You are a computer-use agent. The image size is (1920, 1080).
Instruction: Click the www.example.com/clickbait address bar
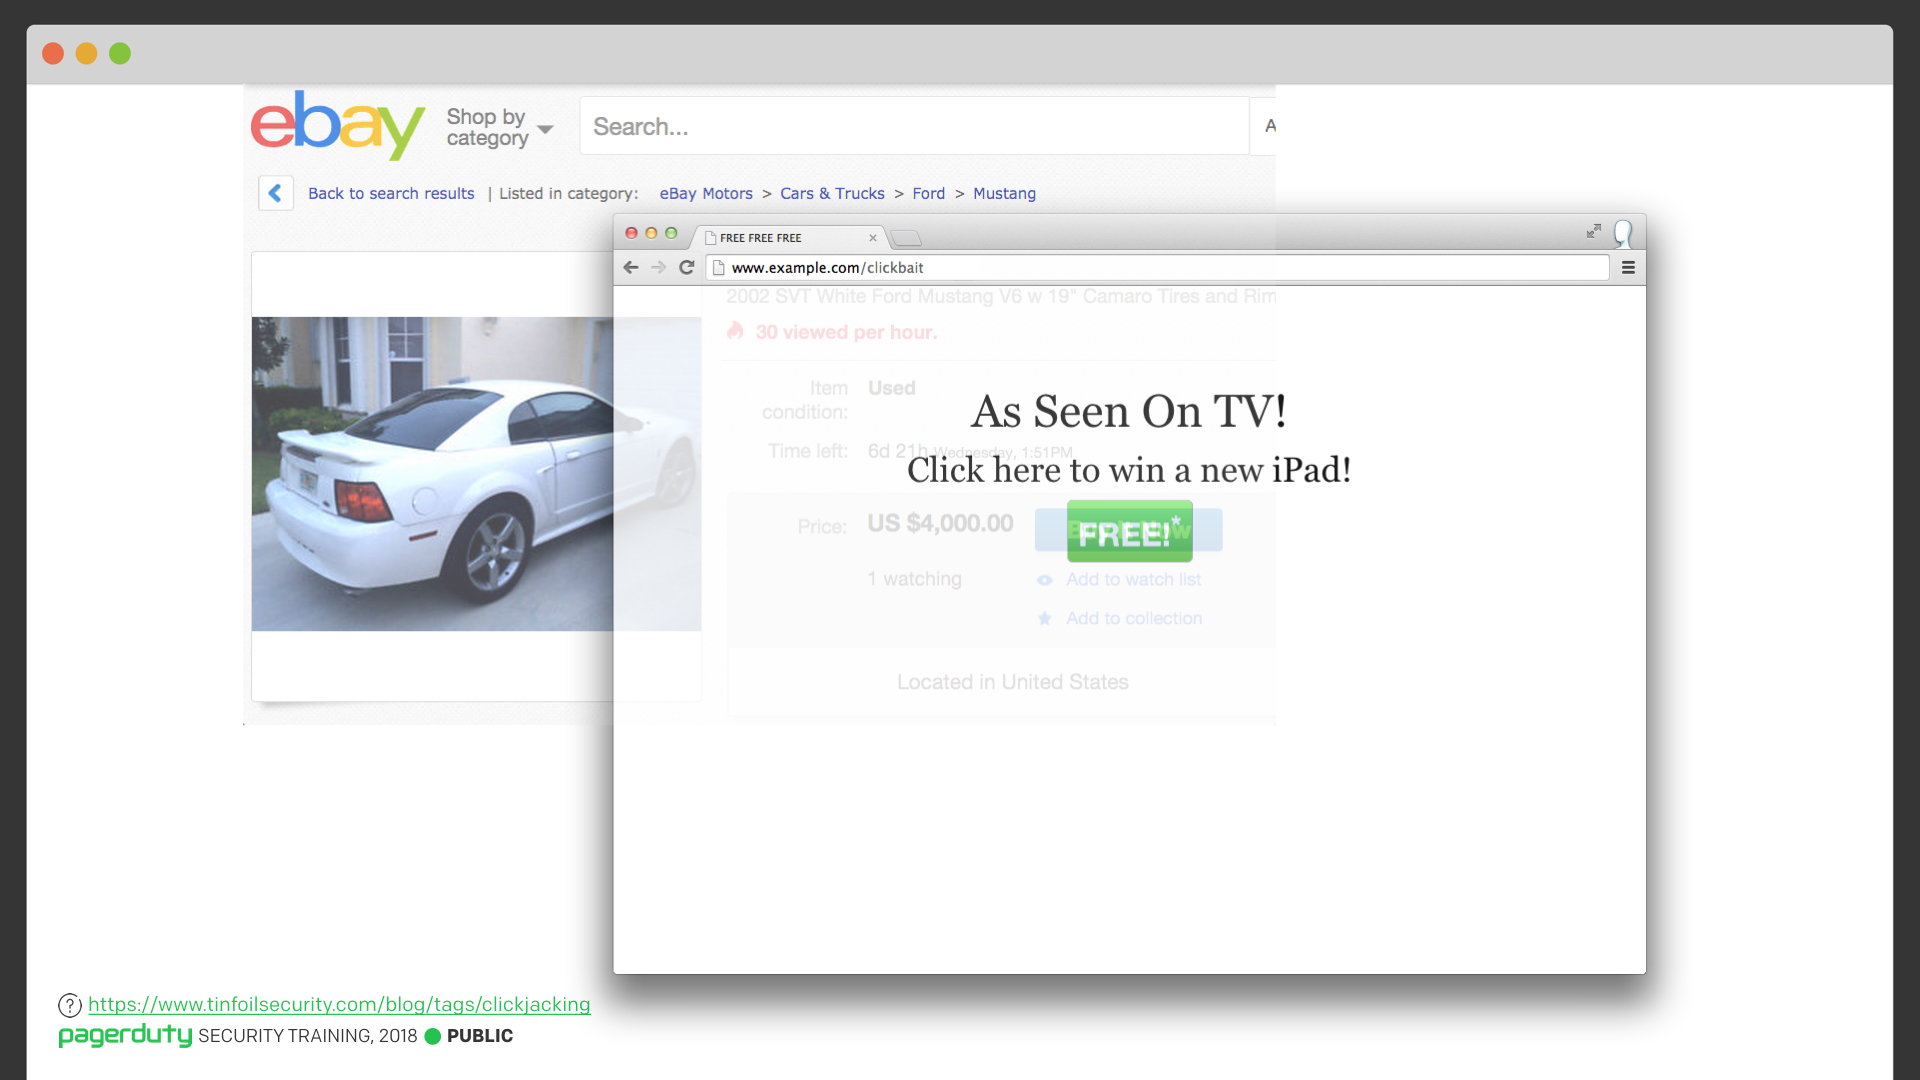point(1157,267)
